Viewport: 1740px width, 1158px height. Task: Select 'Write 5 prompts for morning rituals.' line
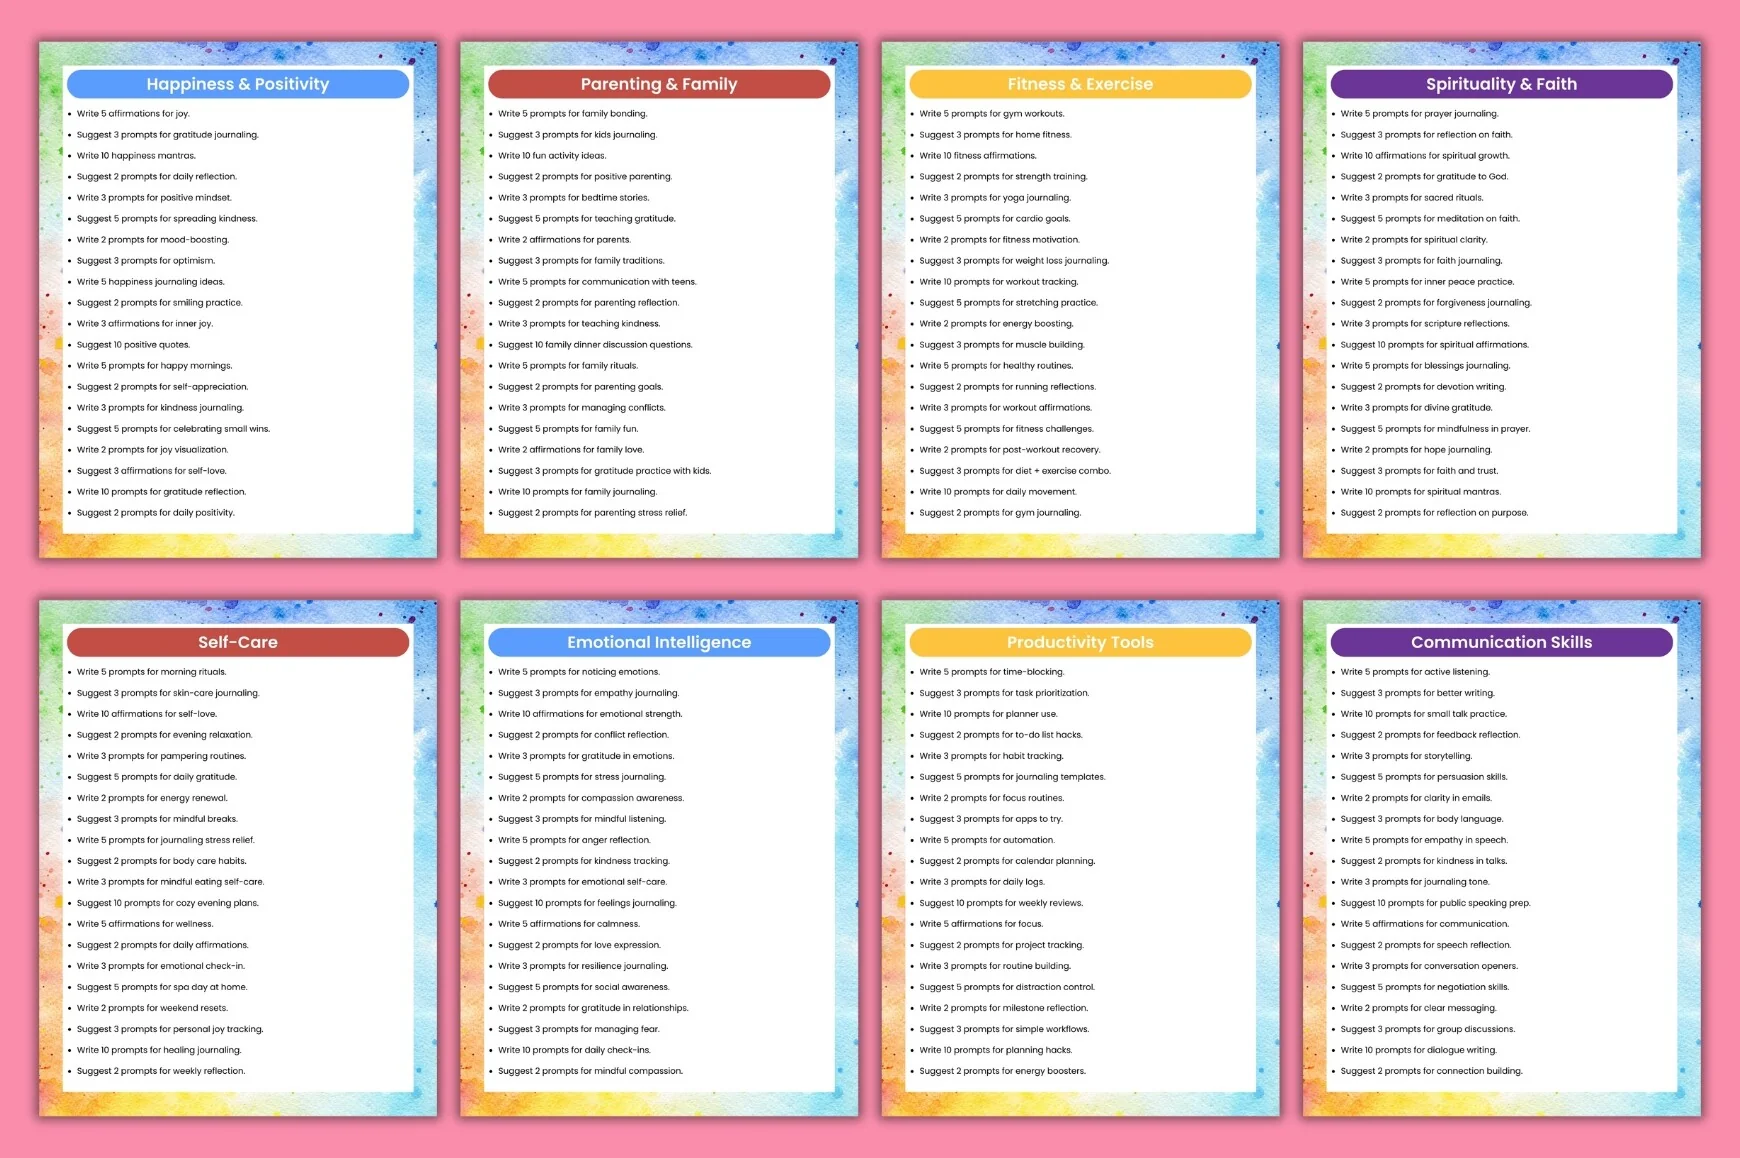[x=152, y=672]
